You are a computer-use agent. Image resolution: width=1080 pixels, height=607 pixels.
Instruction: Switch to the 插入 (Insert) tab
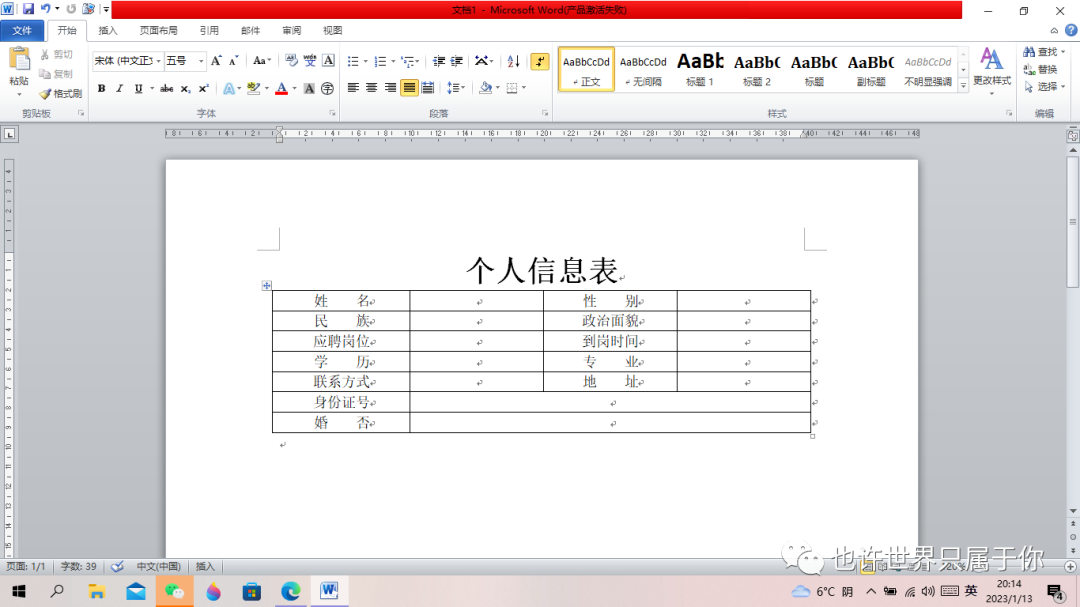[x=108, y=31]
